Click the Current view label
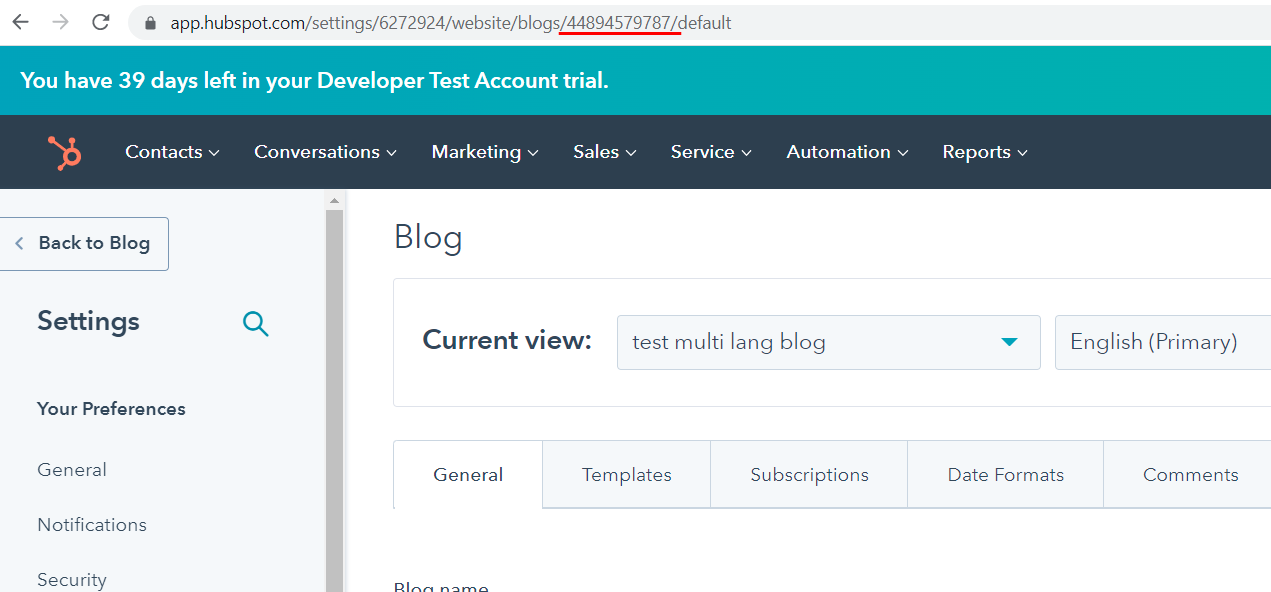The width and height of the screenshot is (1271, 592). 507,340
